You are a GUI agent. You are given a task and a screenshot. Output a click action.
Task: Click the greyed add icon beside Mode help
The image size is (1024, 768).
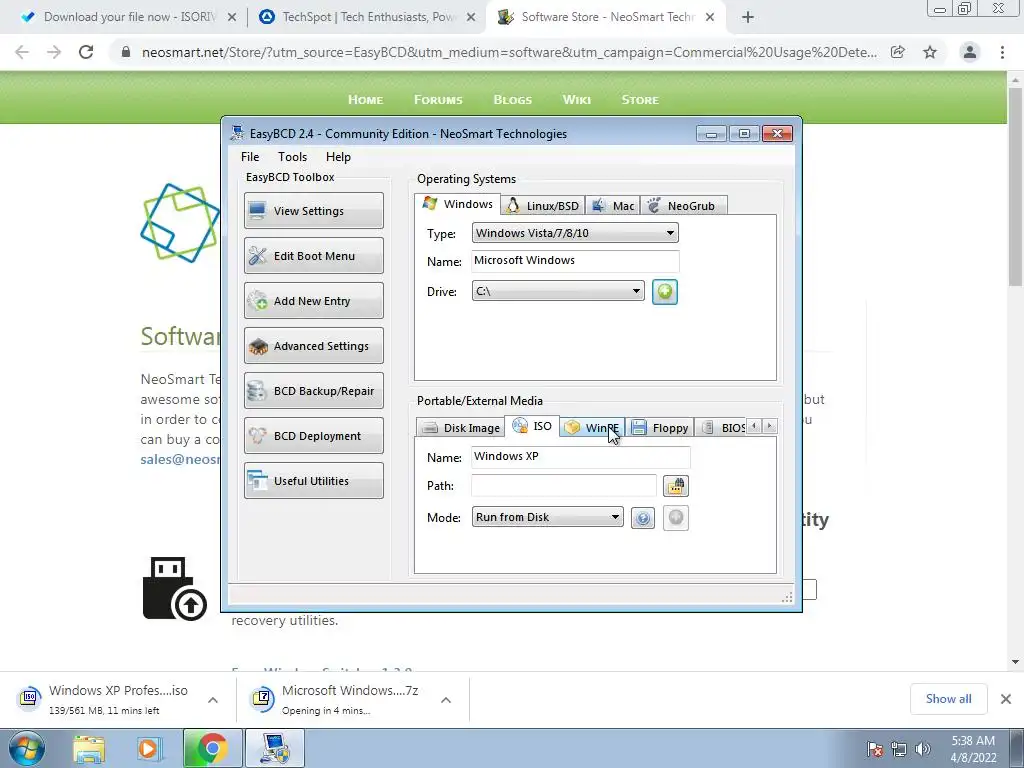click(676, 518)
